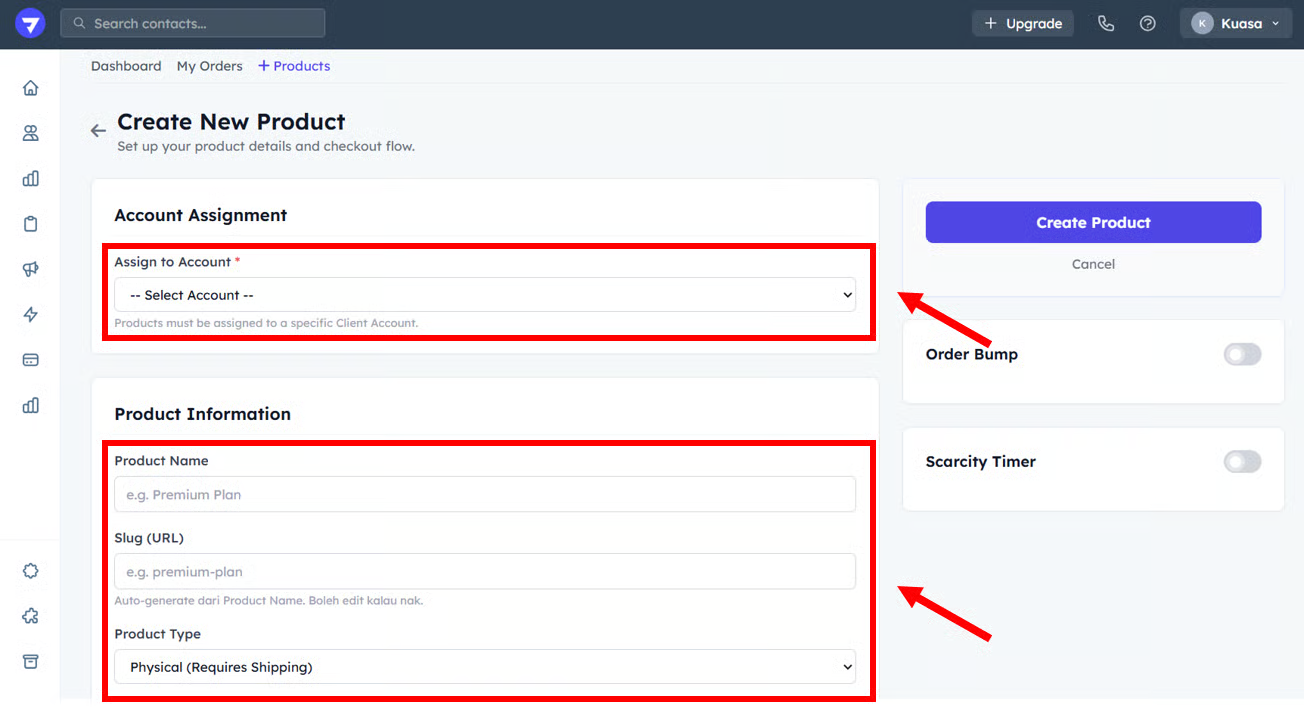Click the puzzle piece integrations icon
Screen dimensions: 1304x710
30,616
